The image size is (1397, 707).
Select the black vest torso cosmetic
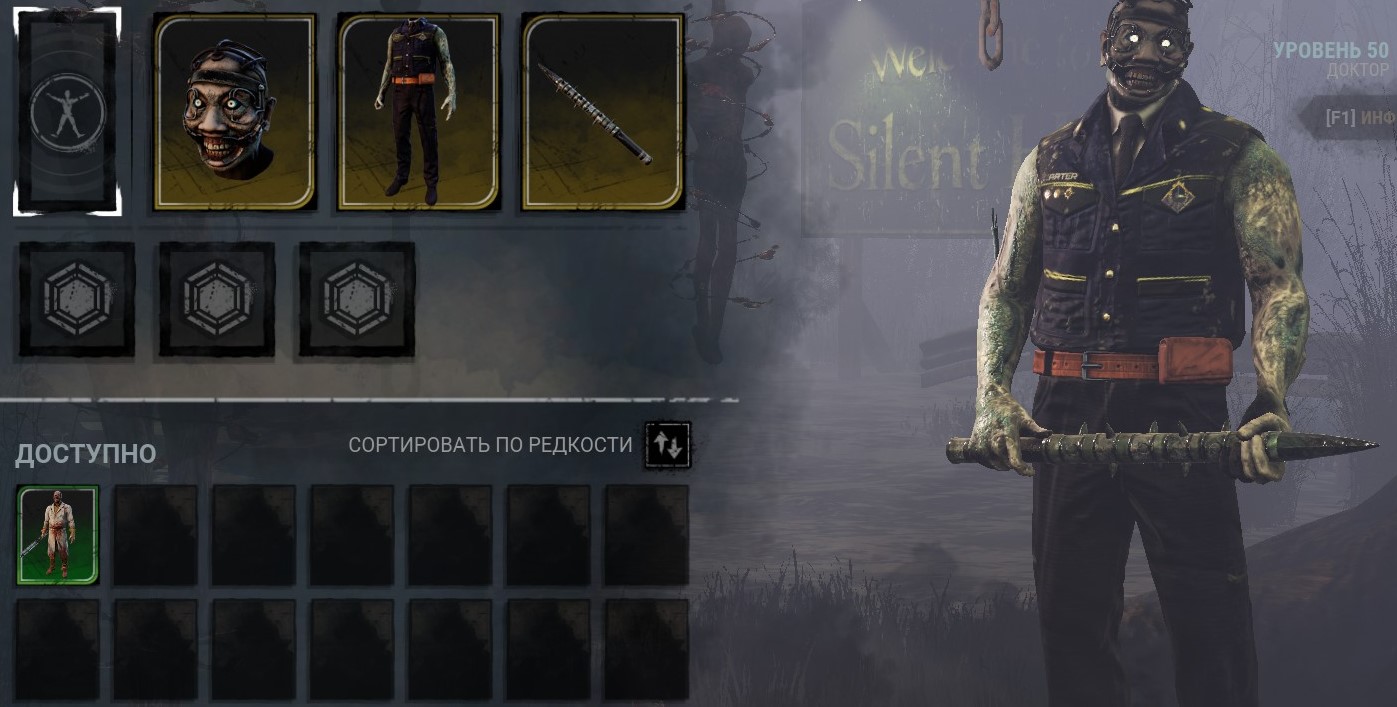tap(419, 112)
